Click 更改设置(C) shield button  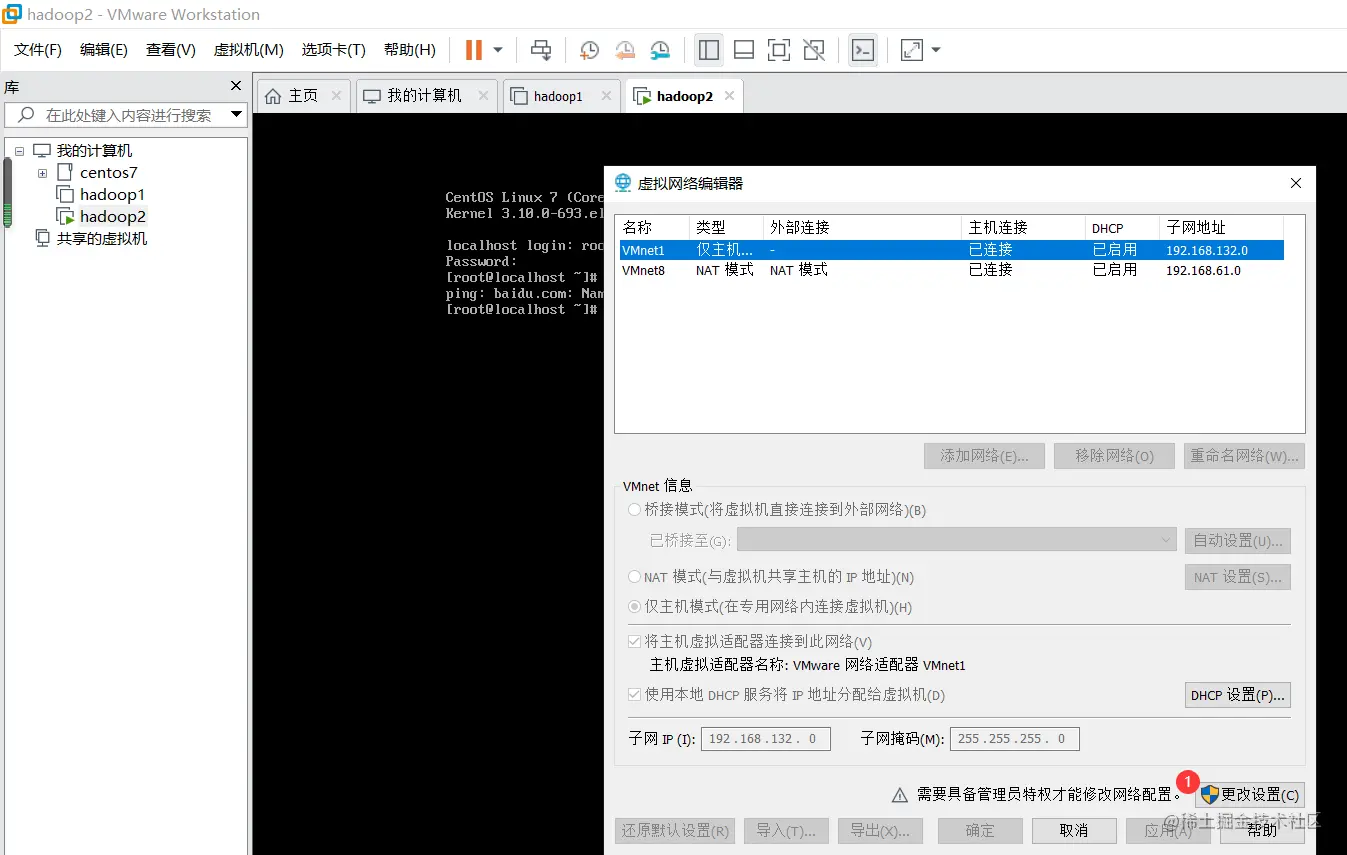(x=1250, y=795)
